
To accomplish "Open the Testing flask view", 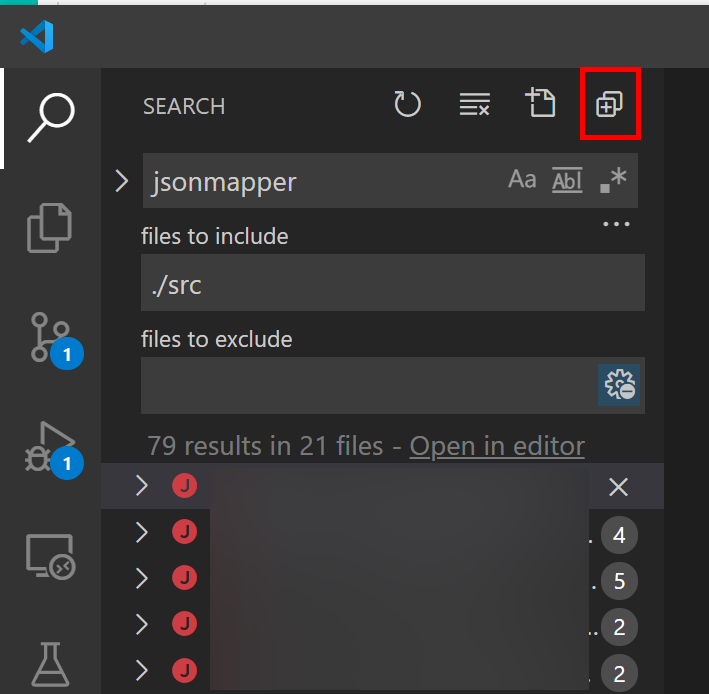I will 50,665.
